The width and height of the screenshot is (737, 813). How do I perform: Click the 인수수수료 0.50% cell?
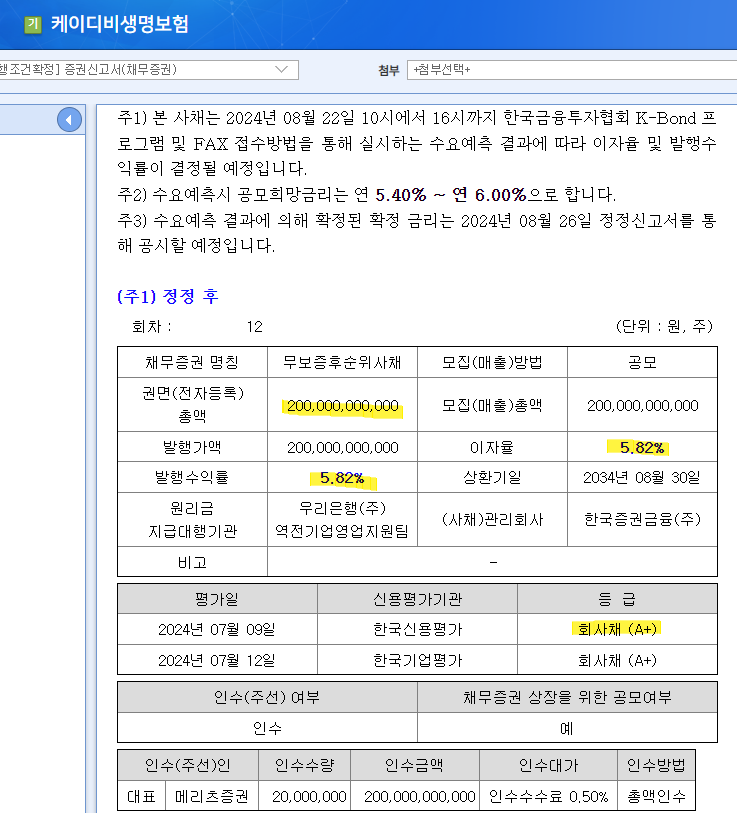tap(548, 796)
